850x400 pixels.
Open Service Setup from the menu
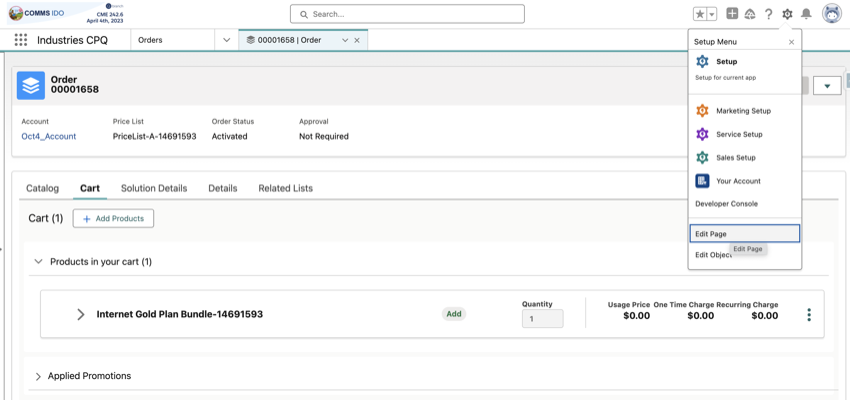[x=739, y=134]
